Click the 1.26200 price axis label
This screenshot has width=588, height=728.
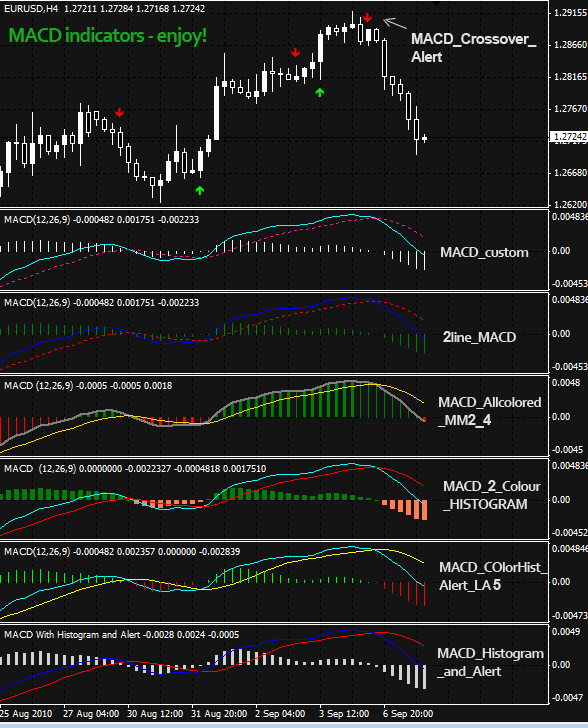pyautogui.click(x=570, y=204)
